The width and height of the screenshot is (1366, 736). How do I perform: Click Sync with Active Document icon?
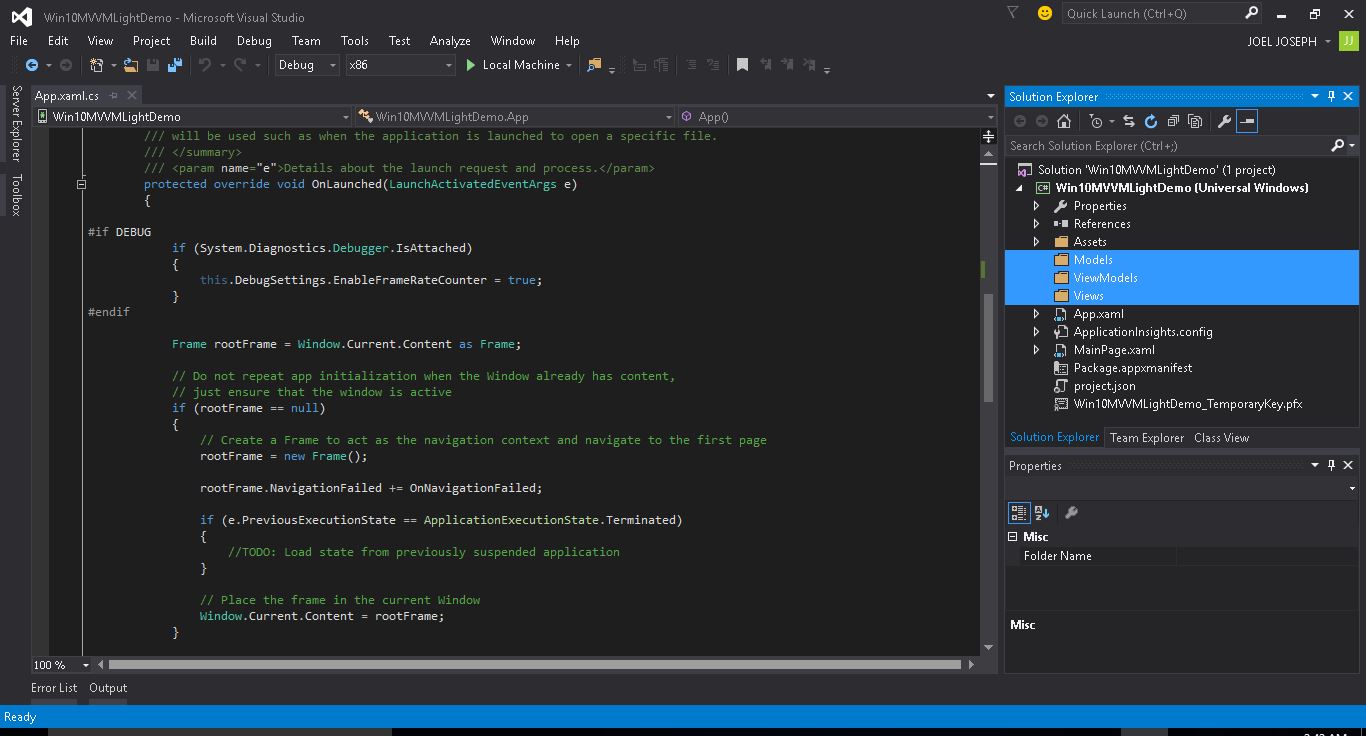click(x=1129, y=121)
